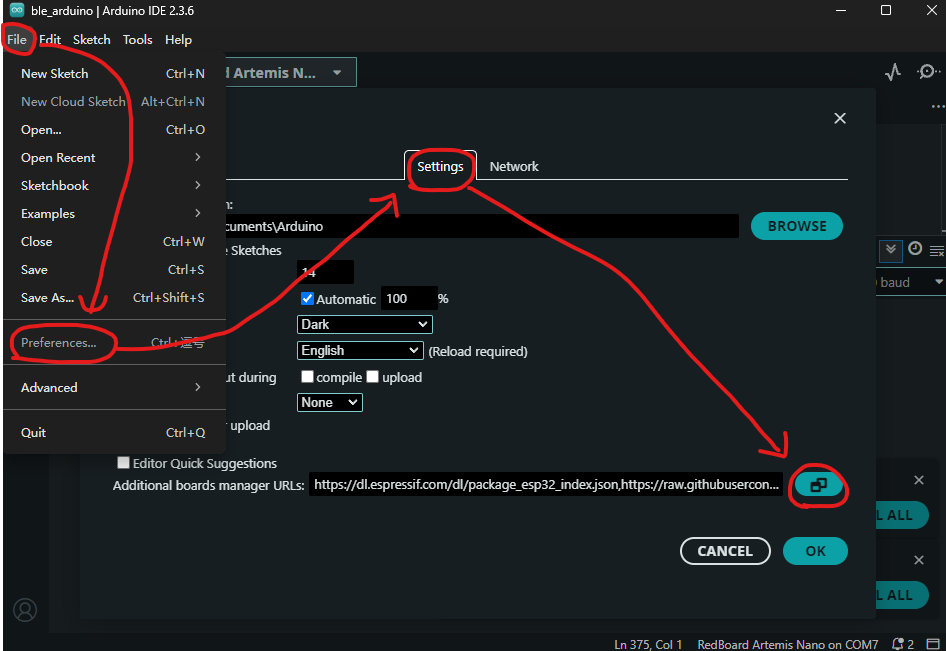The width and height of the screenshot is (946, 651).
Task: Expand compiler warnings None dropdown
Action: (330, 402)
